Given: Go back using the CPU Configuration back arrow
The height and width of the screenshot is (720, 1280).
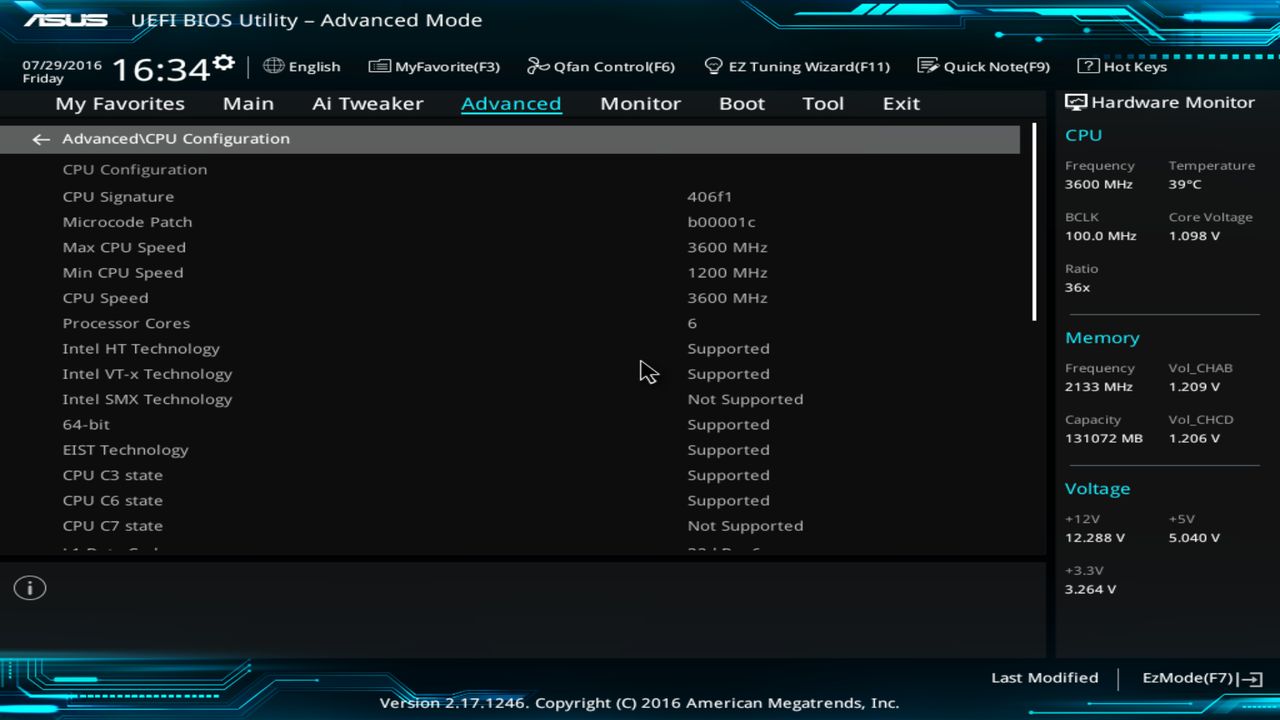Looking at the screenshot, I should [40, 139].
